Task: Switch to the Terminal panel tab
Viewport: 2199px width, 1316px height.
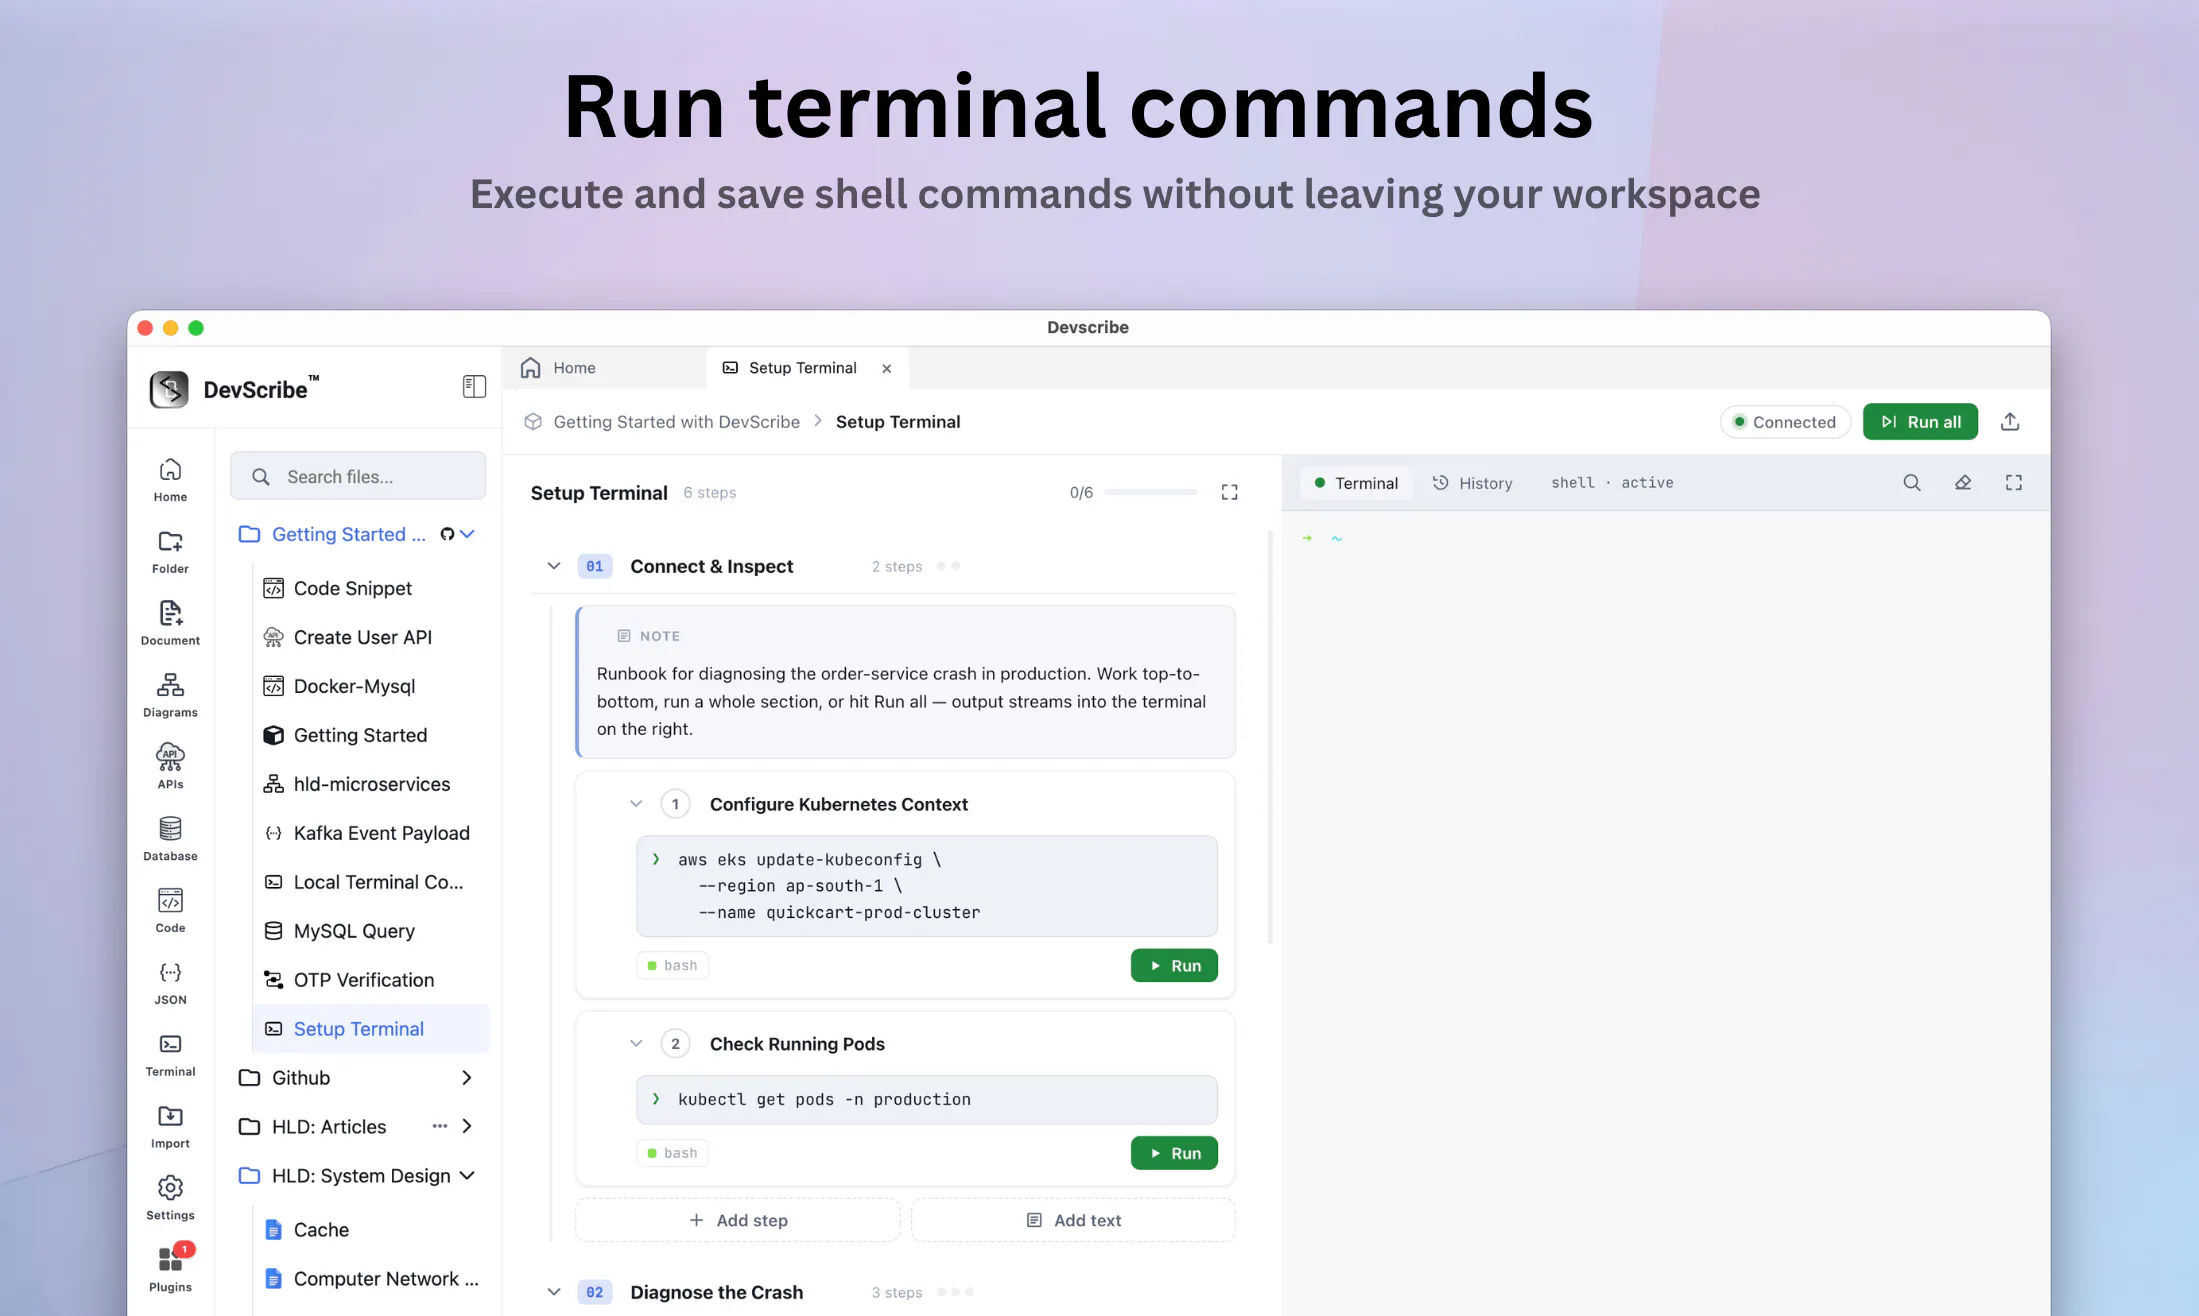Action: tap(1356, 483)
